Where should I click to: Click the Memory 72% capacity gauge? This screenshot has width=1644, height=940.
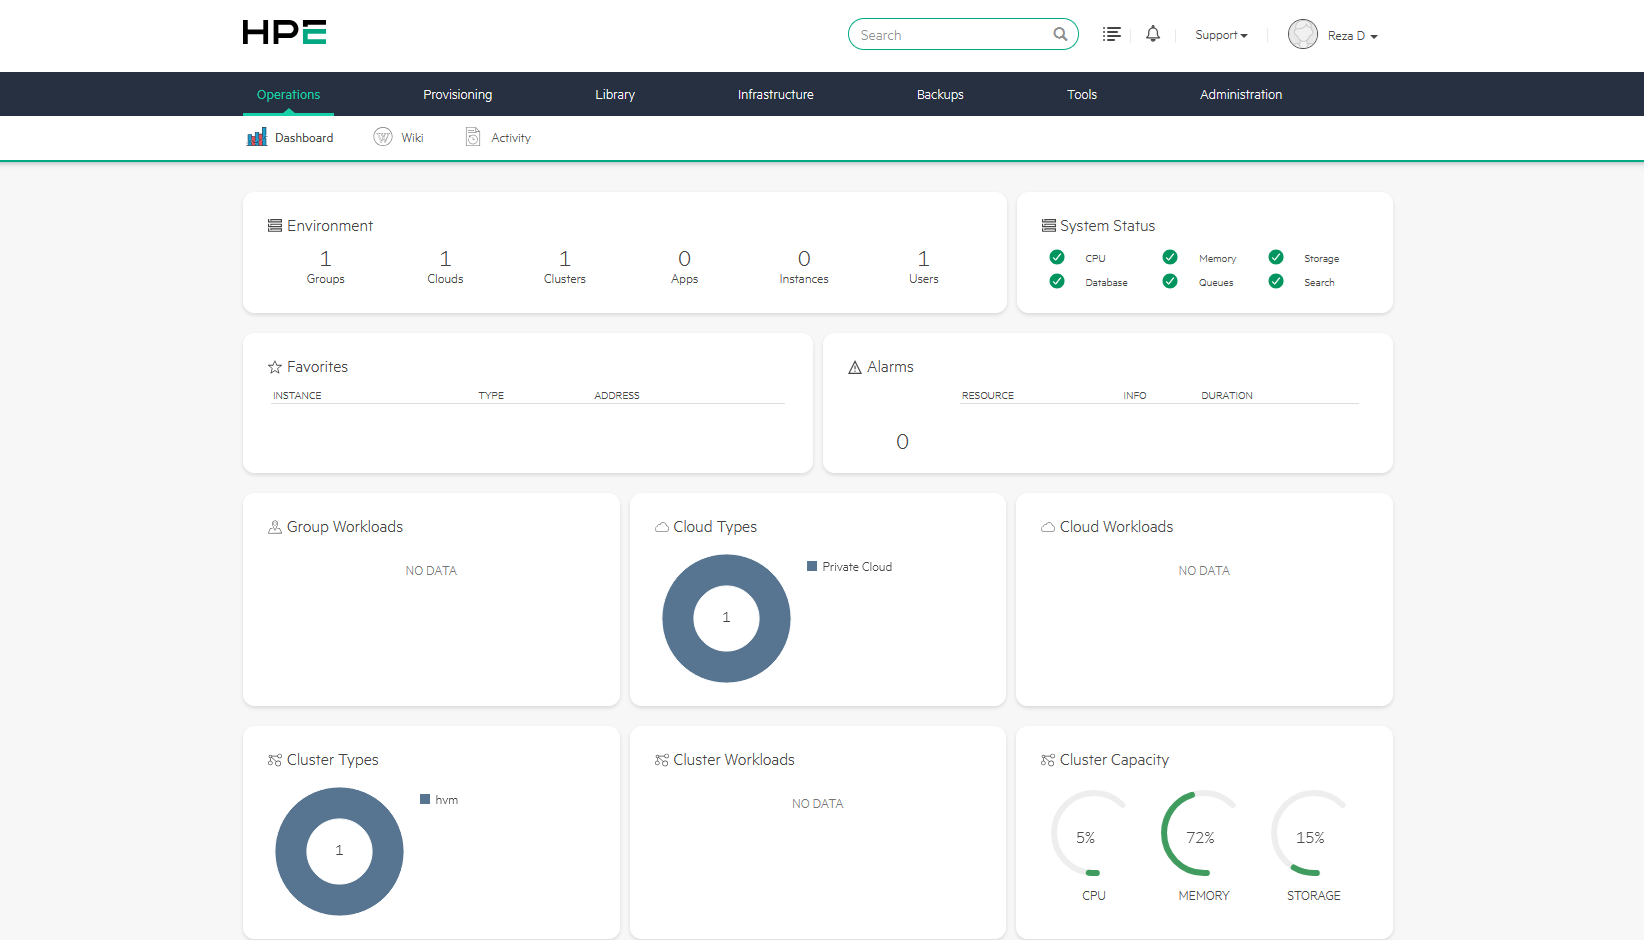tap(1201, 836)
